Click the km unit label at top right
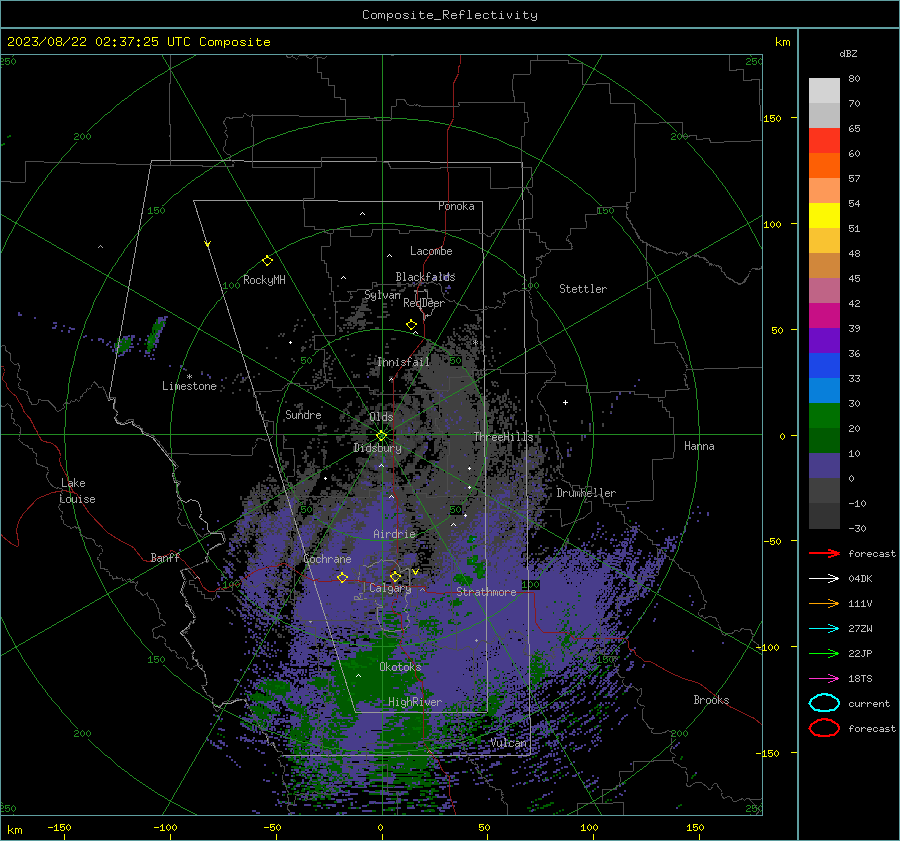The height and width of the screenshot is (841, 900). tap(782, 42)
